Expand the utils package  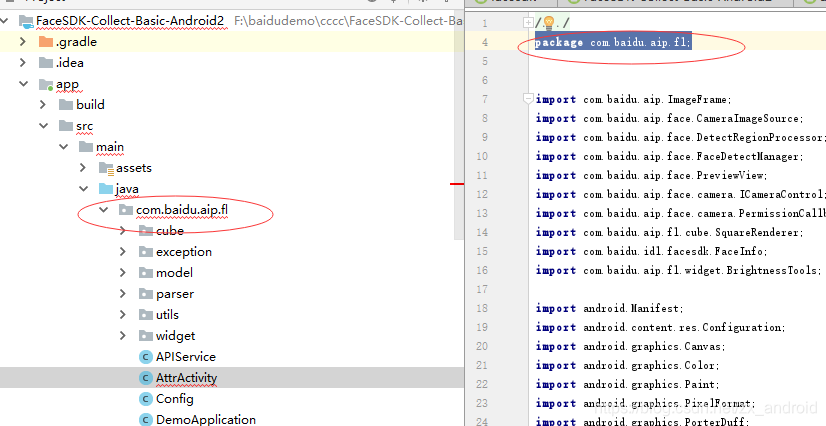tap(123, 315)
